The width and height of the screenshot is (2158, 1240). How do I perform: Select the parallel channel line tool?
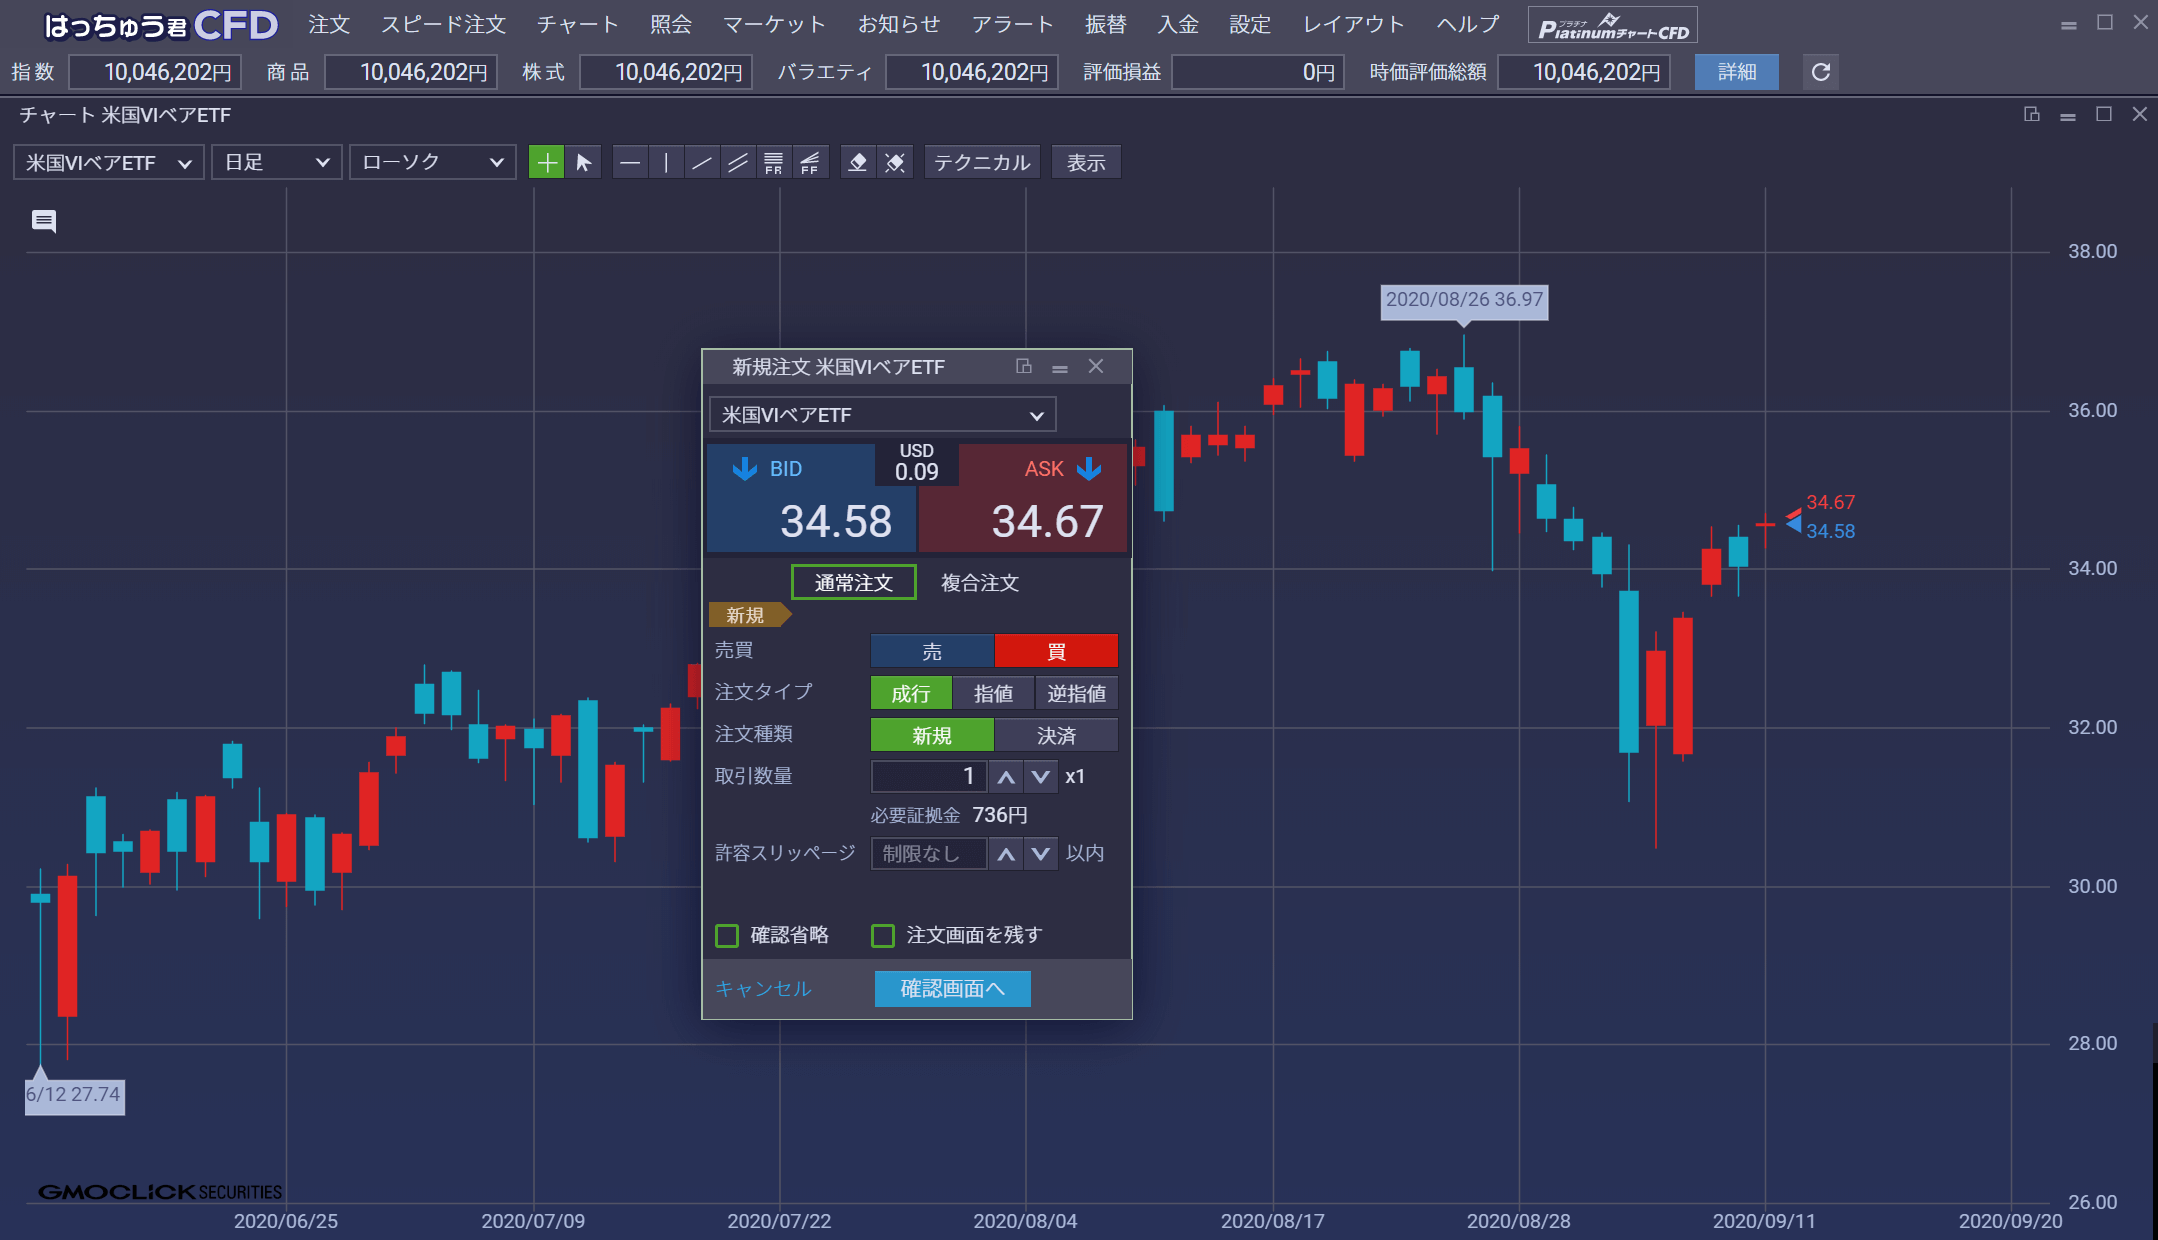tap(738, 162)
